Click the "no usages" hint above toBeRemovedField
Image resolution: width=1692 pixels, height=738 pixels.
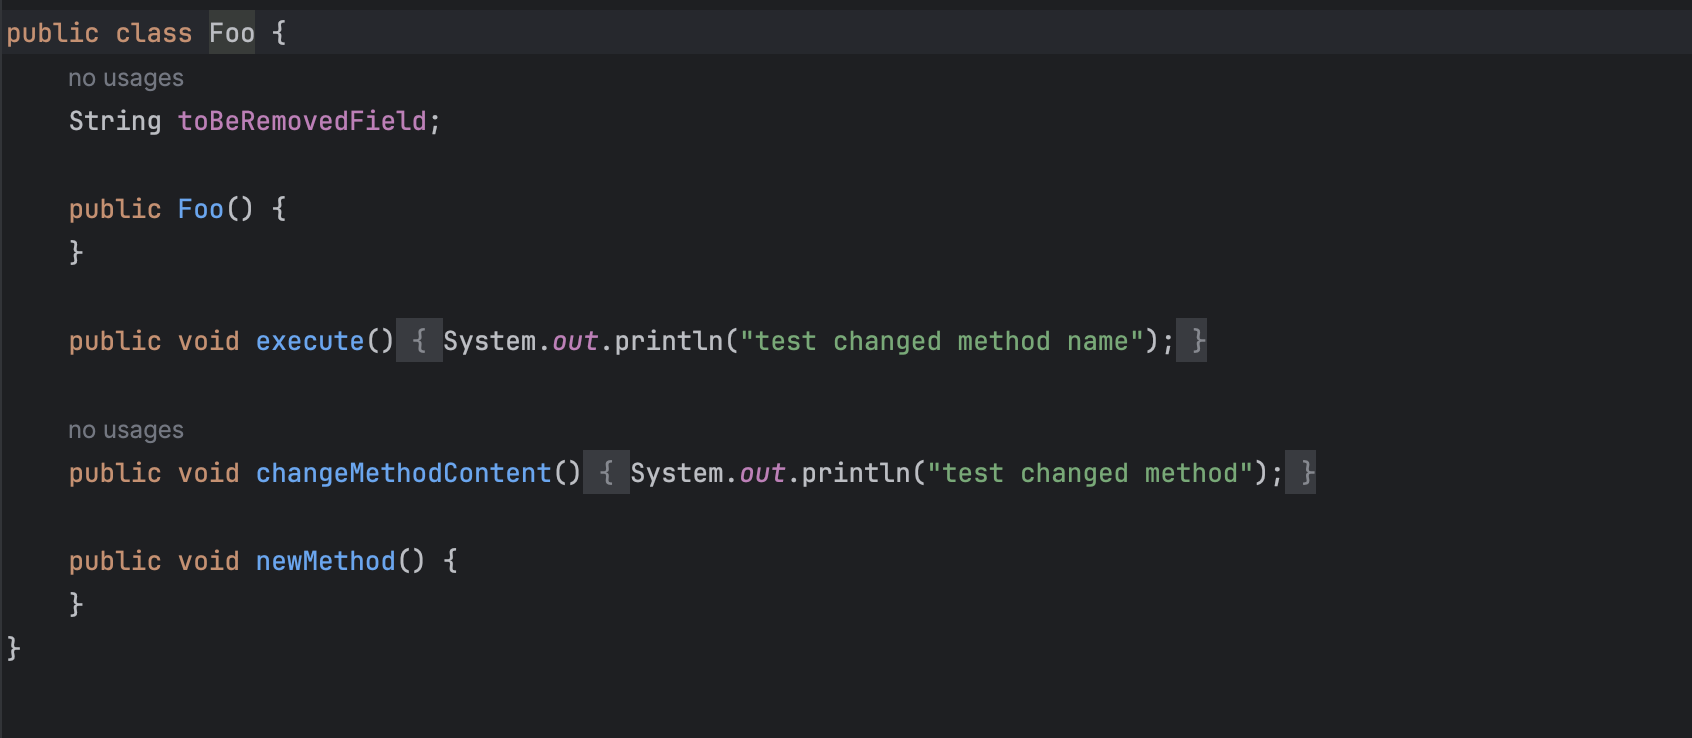pos(125,78)
